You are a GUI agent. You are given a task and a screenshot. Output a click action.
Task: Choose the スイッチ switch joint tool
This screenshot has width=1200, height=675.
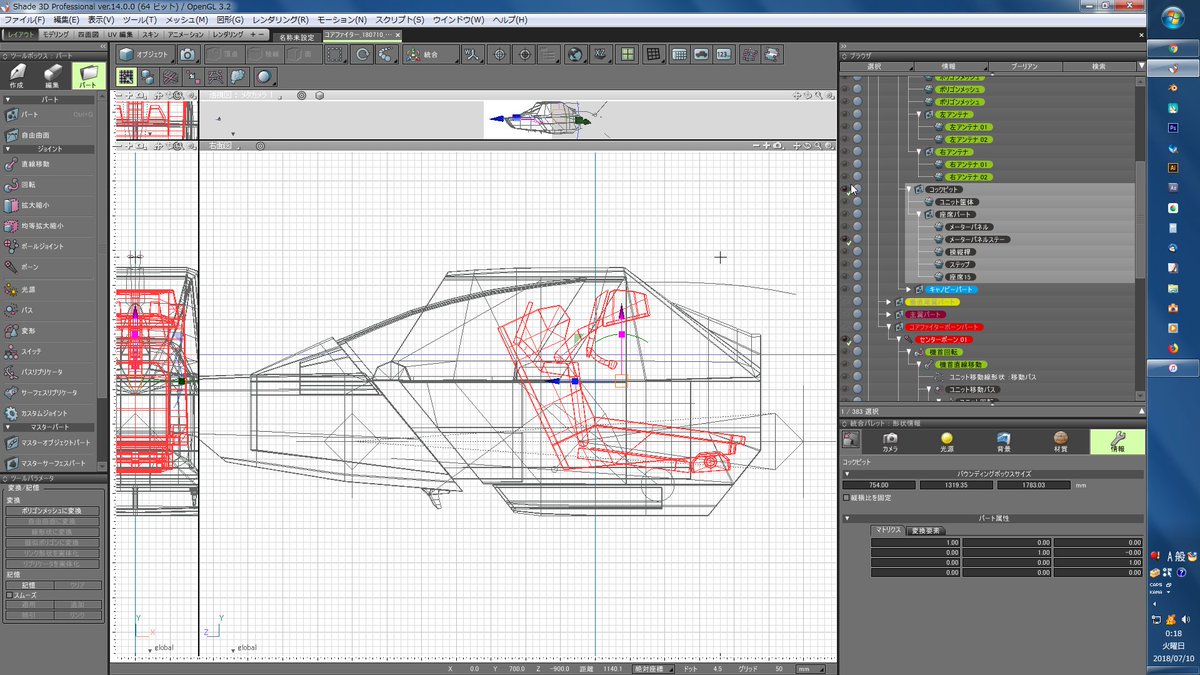[x=48, y=351]
